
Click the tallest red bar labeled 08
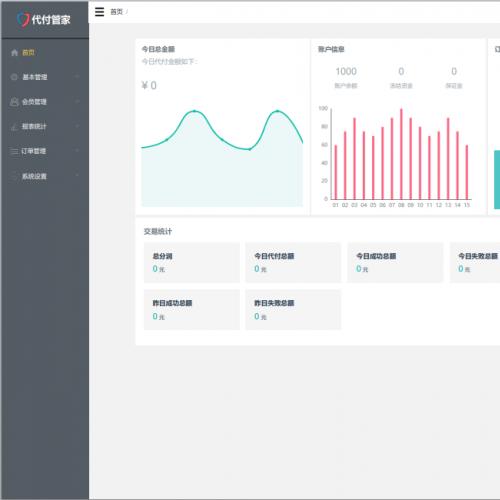click(x=401, y=154)
